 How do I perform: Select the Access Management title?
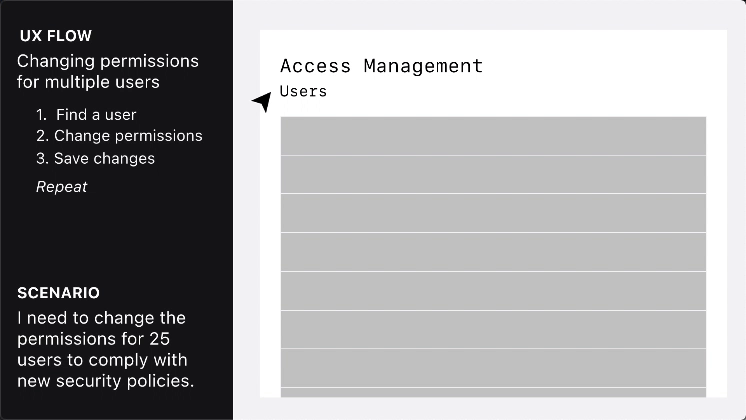click(x=382, y=66)
